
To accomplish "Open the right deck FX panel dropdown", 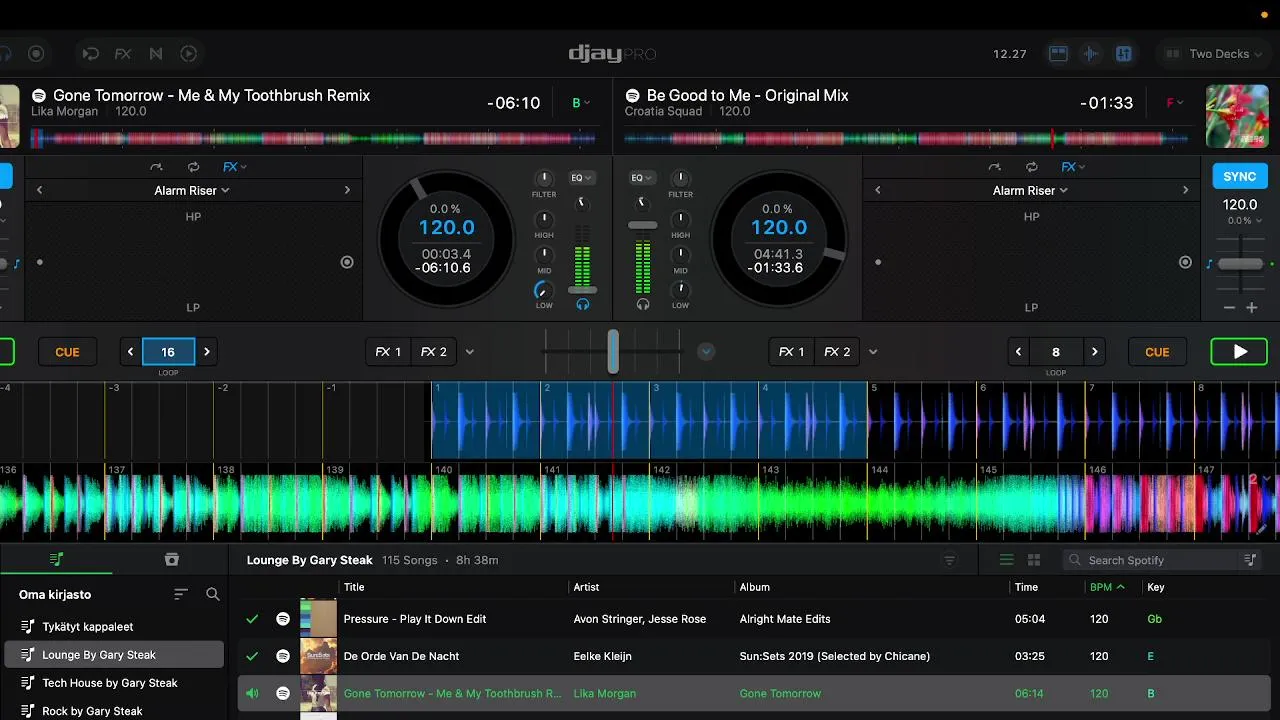I will tap(1073, 167).
